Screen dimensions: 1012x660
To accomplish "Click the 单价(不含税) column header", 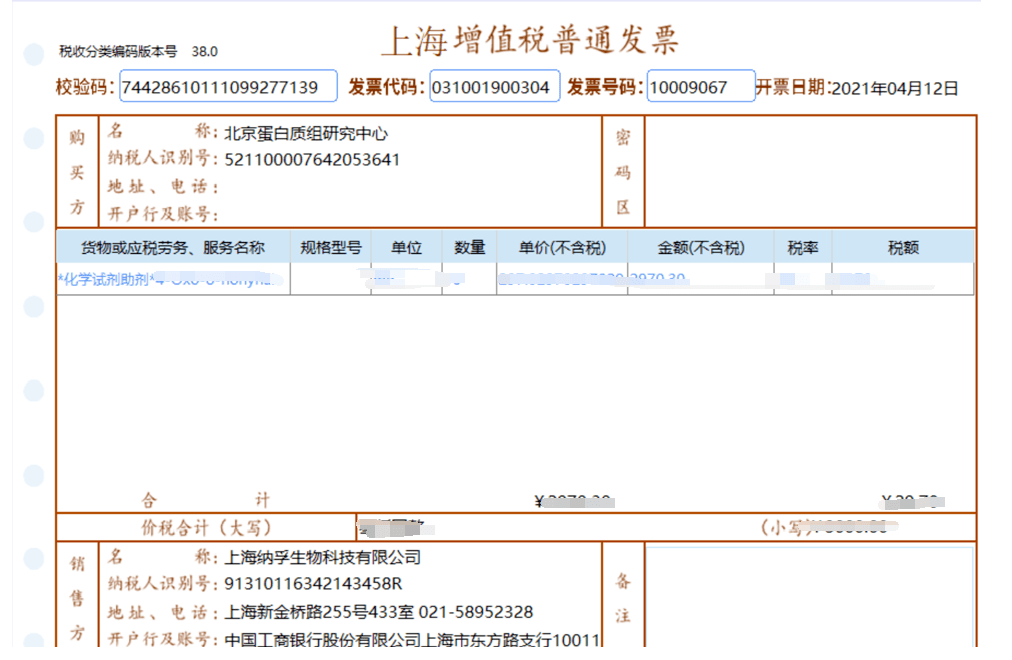I will click(562, 248).
